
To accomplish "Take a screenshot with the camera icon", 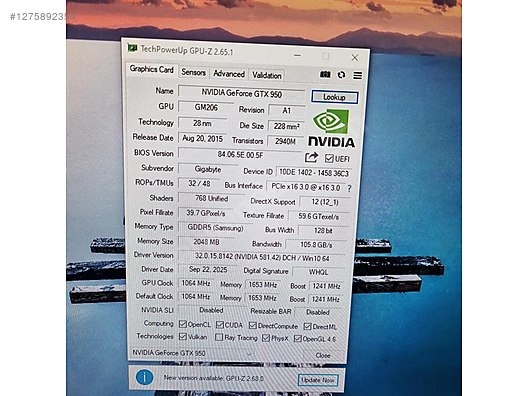I will (x=325, y=74).
